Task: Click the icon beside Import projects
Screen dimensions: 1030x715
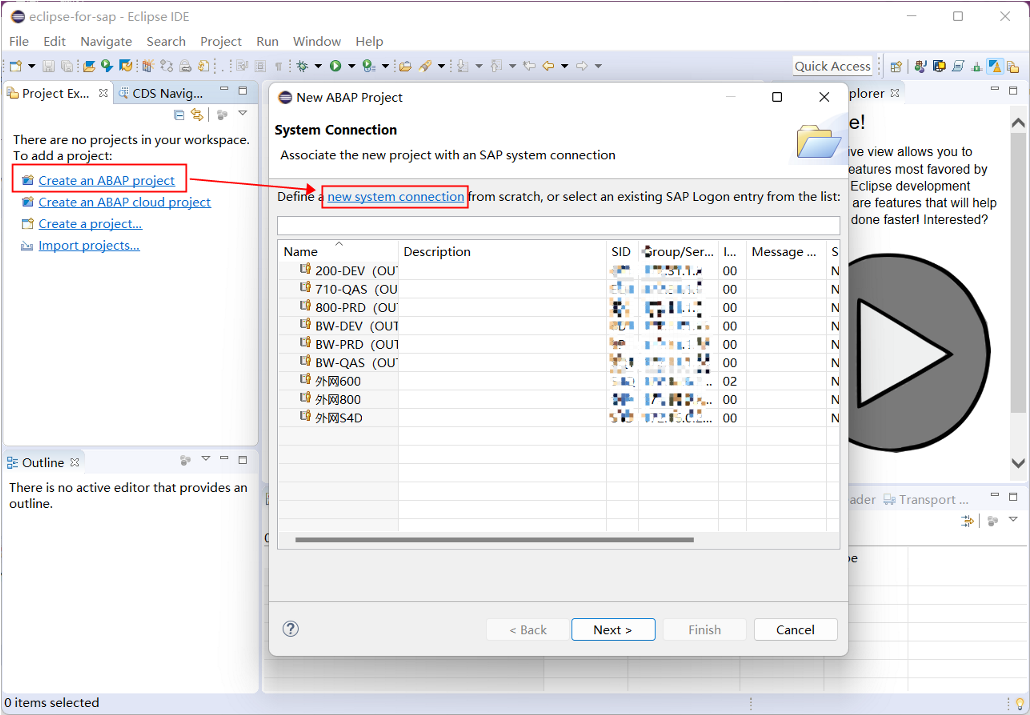Action: [27, 246]
